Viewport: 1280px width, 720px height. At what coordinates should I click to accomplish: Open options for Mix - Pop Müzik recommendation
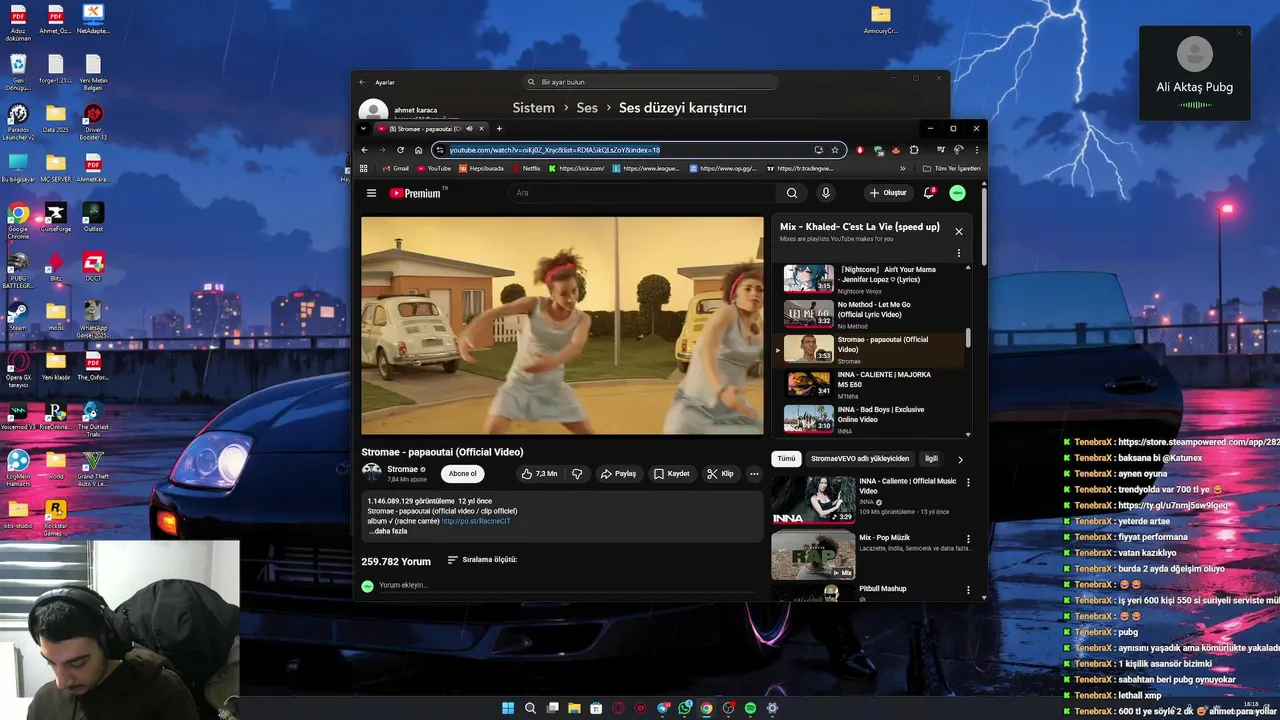967,538
